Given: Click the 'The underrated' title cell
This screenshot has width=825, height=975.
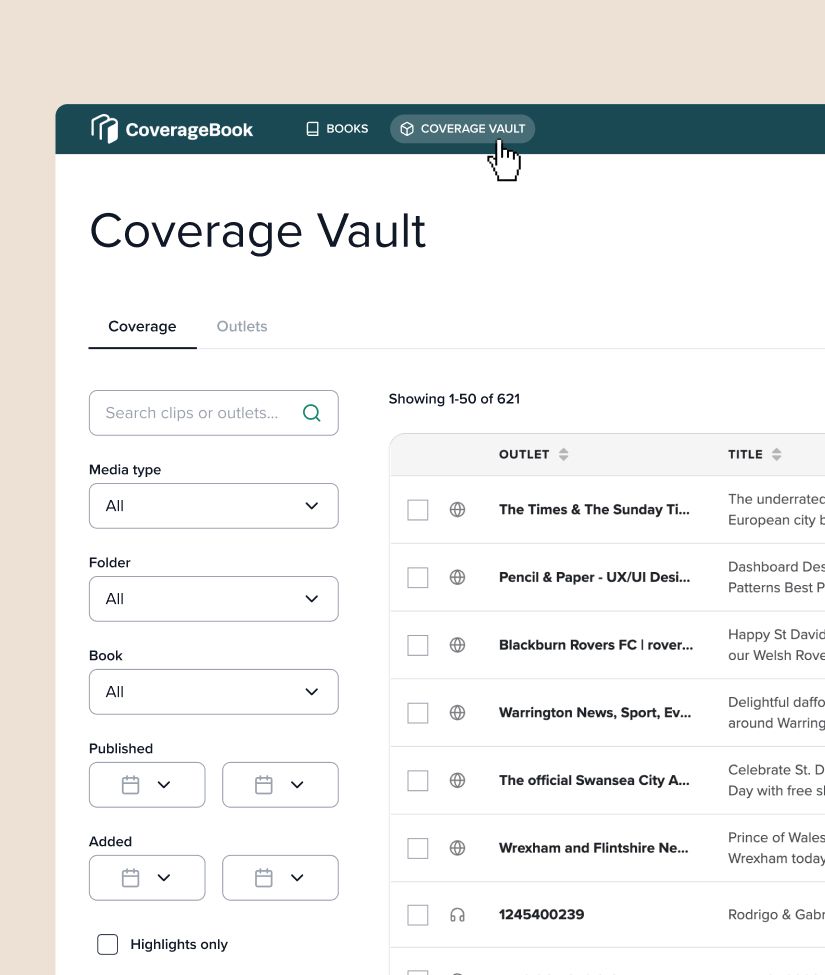Looking at the screenshot, I should point(777,509).
